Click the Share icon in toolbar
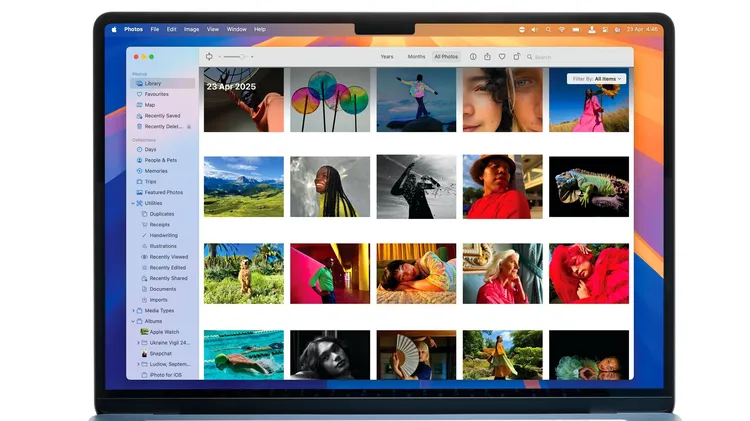Viewport: 750px width, 421px height. 487,57
